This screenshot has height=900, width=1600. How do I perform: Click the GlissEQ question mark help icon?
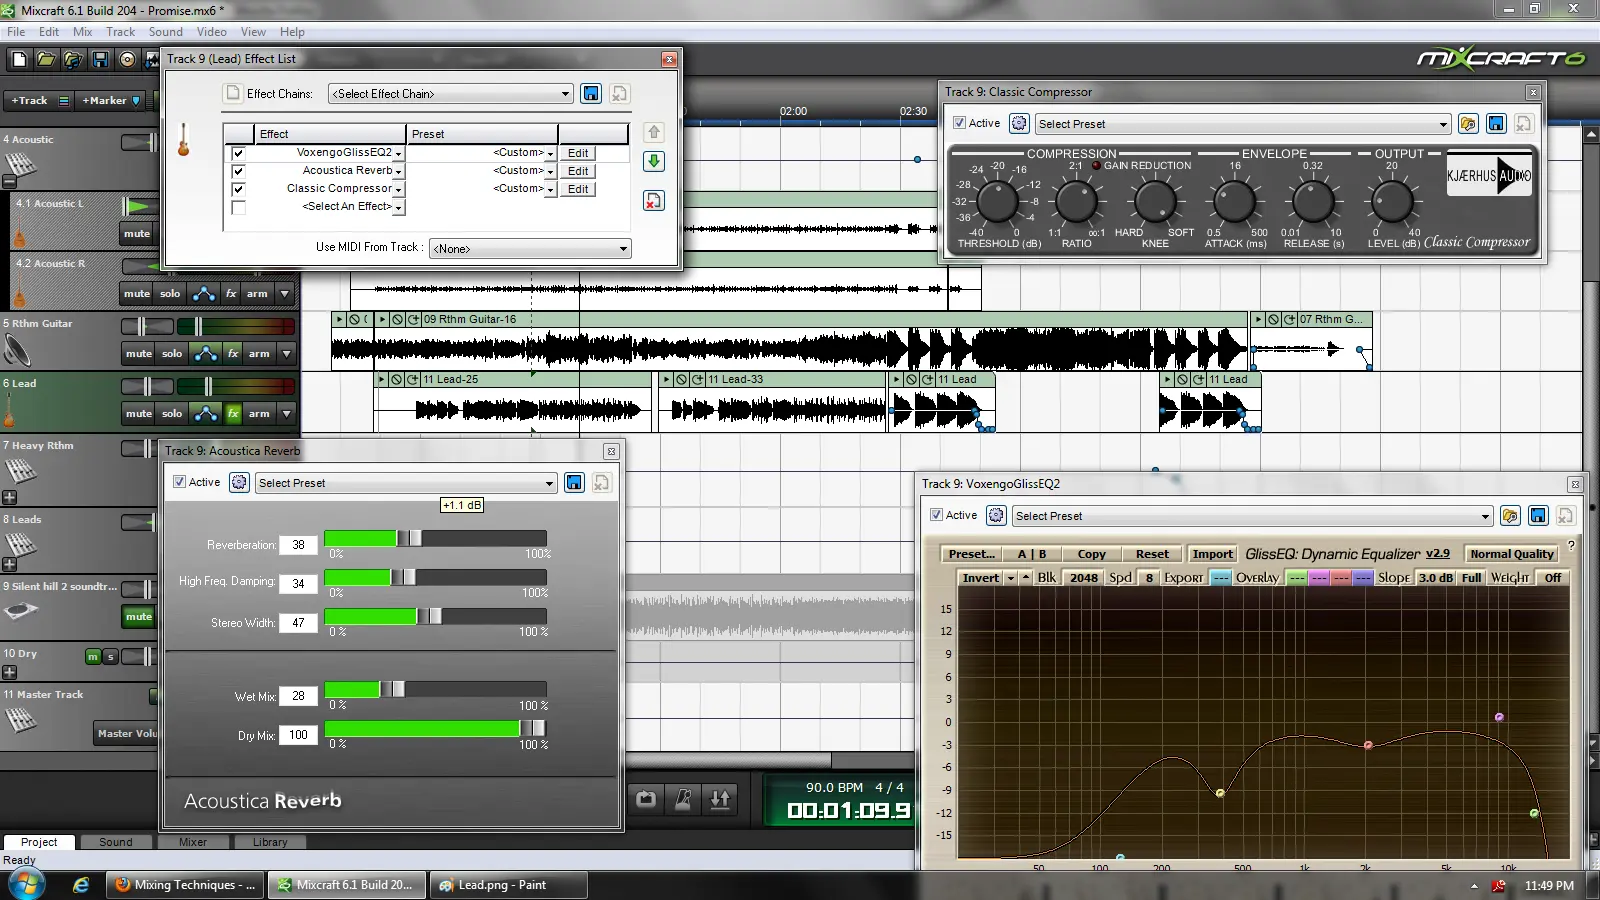point(1571,546)
